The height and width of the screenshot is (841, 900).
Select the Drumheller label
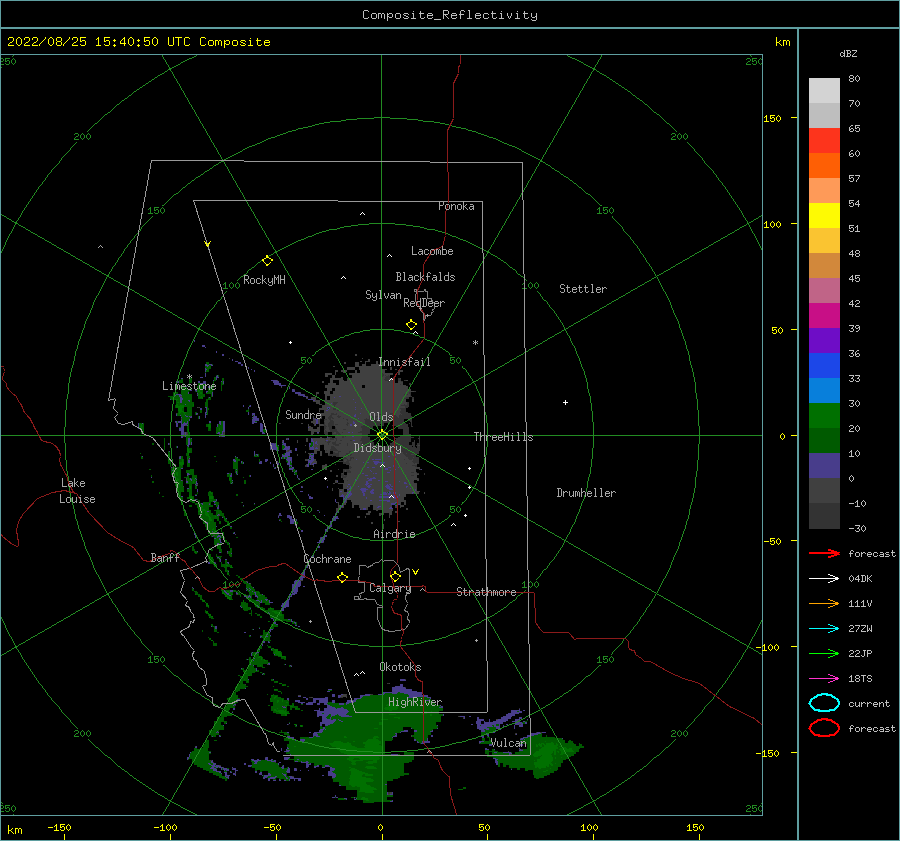(x=586, y=493)
